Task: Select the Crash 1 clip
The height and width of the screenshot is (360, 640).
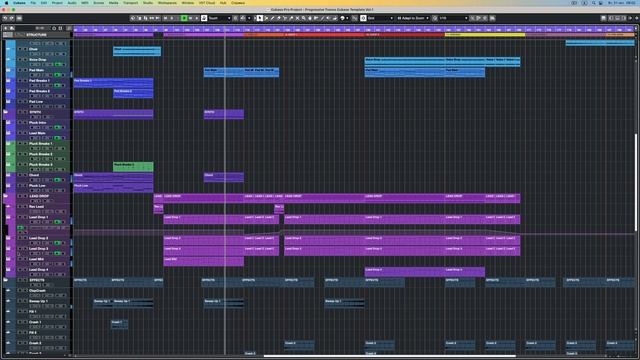Action: coord(119,324)
